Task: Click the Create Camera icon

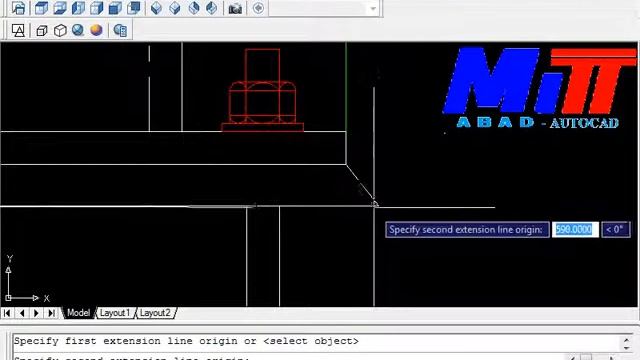Action: pyautogui.click(x=235, y=9)
